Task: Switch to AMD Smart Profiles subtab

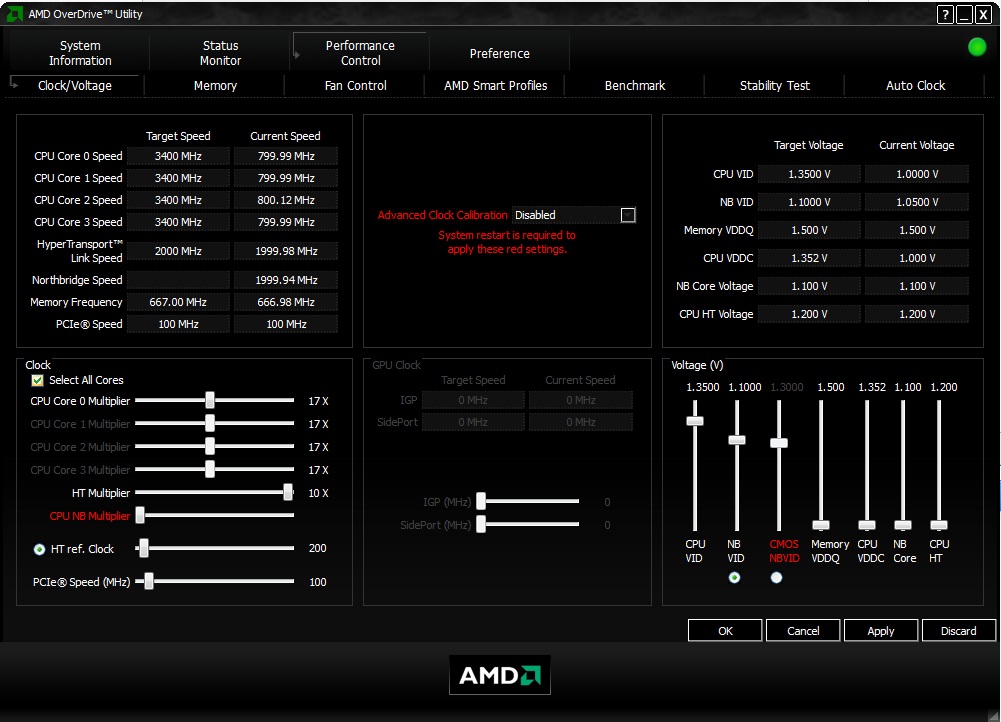Action: click(x=495, y=86)
